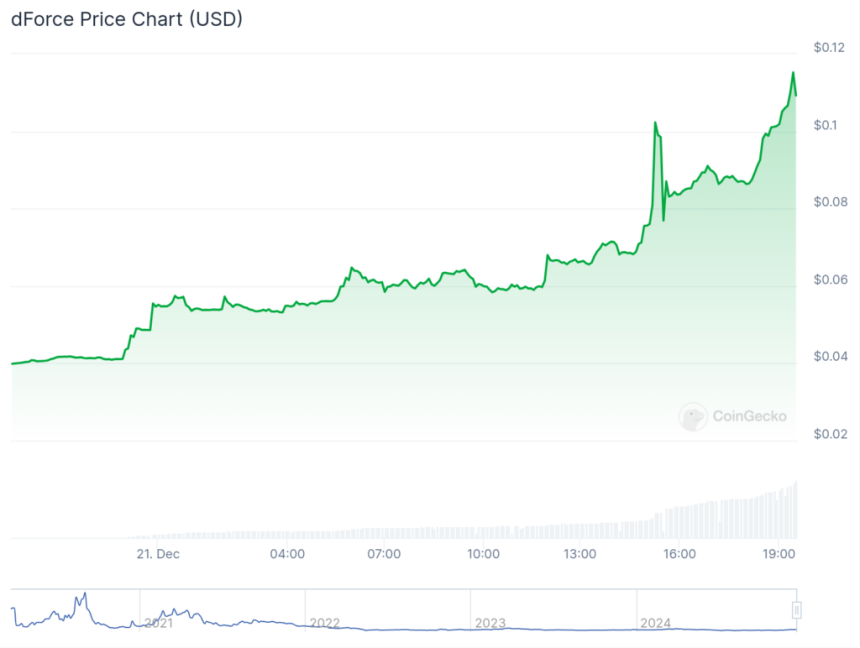Click the 19:00 time axis label
This screenshot has height=648, width=860.
tap(777, 553)
